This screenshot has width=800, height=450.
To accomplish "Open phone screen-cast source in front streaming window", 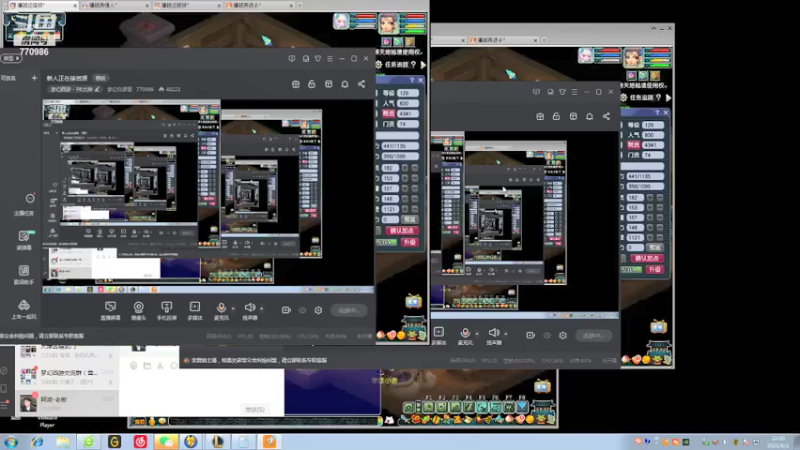I will coord(166,310).
